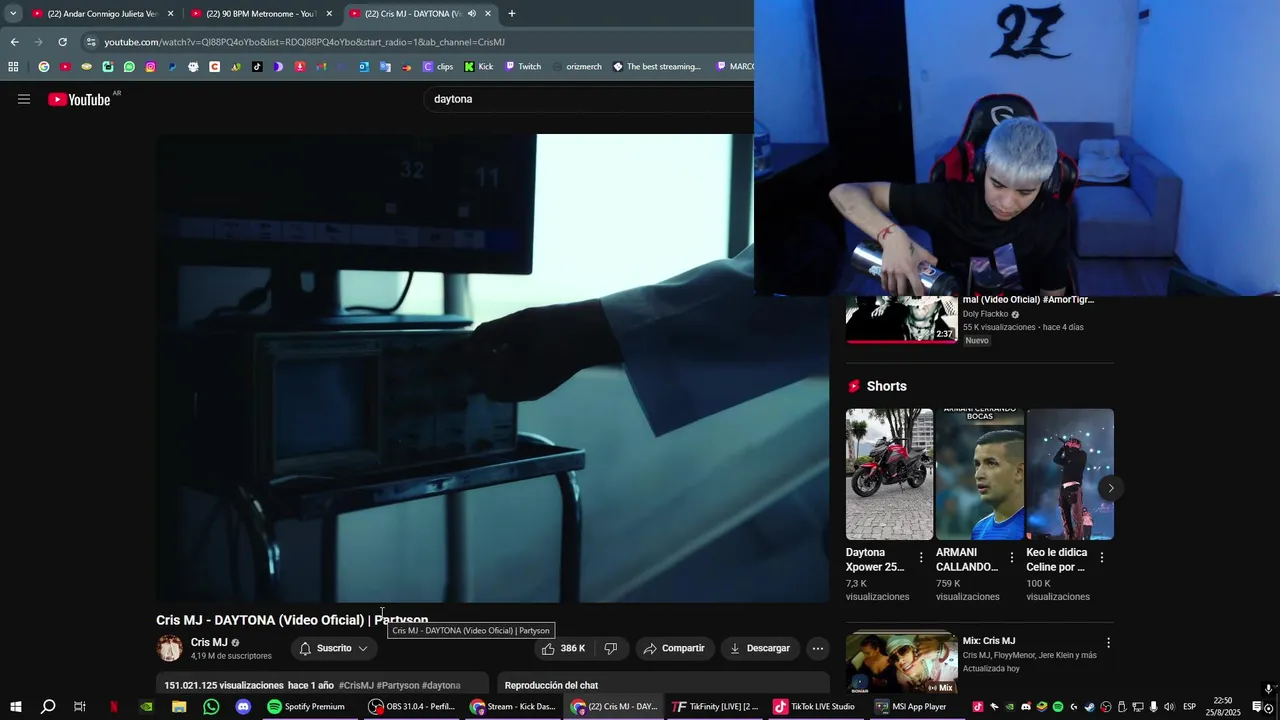Image resolution: width=1280 pixels, height=720 pixels.
Task: Open a new browser tab with plus
Action: tap(512, 14)
